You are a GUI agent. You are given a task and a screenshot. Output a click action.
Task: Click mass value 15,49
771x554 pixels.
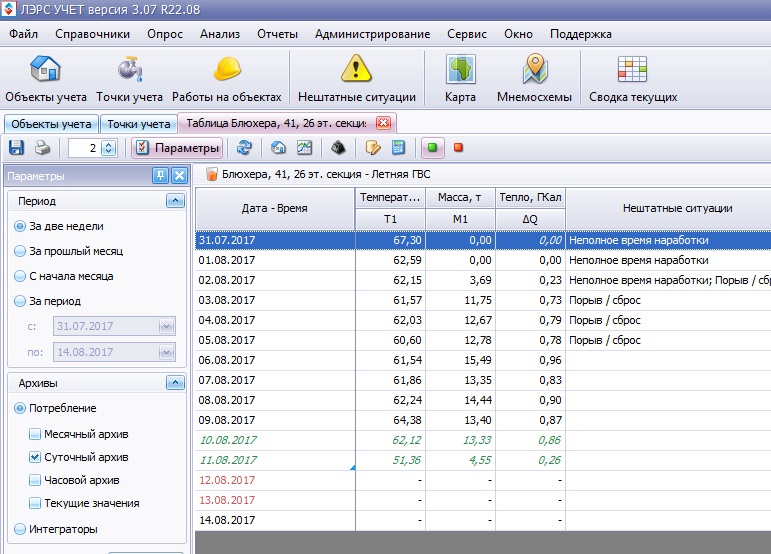pyautogui.click(x=477, y=360)
